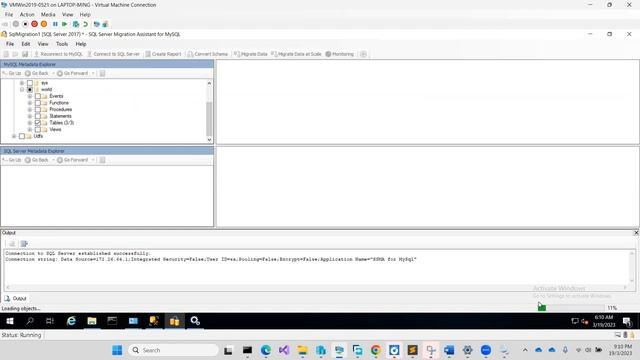Click the Save project icon in SSMA toolbar
The height and width of the screenshot is (360, 640).
pos(25,54)
